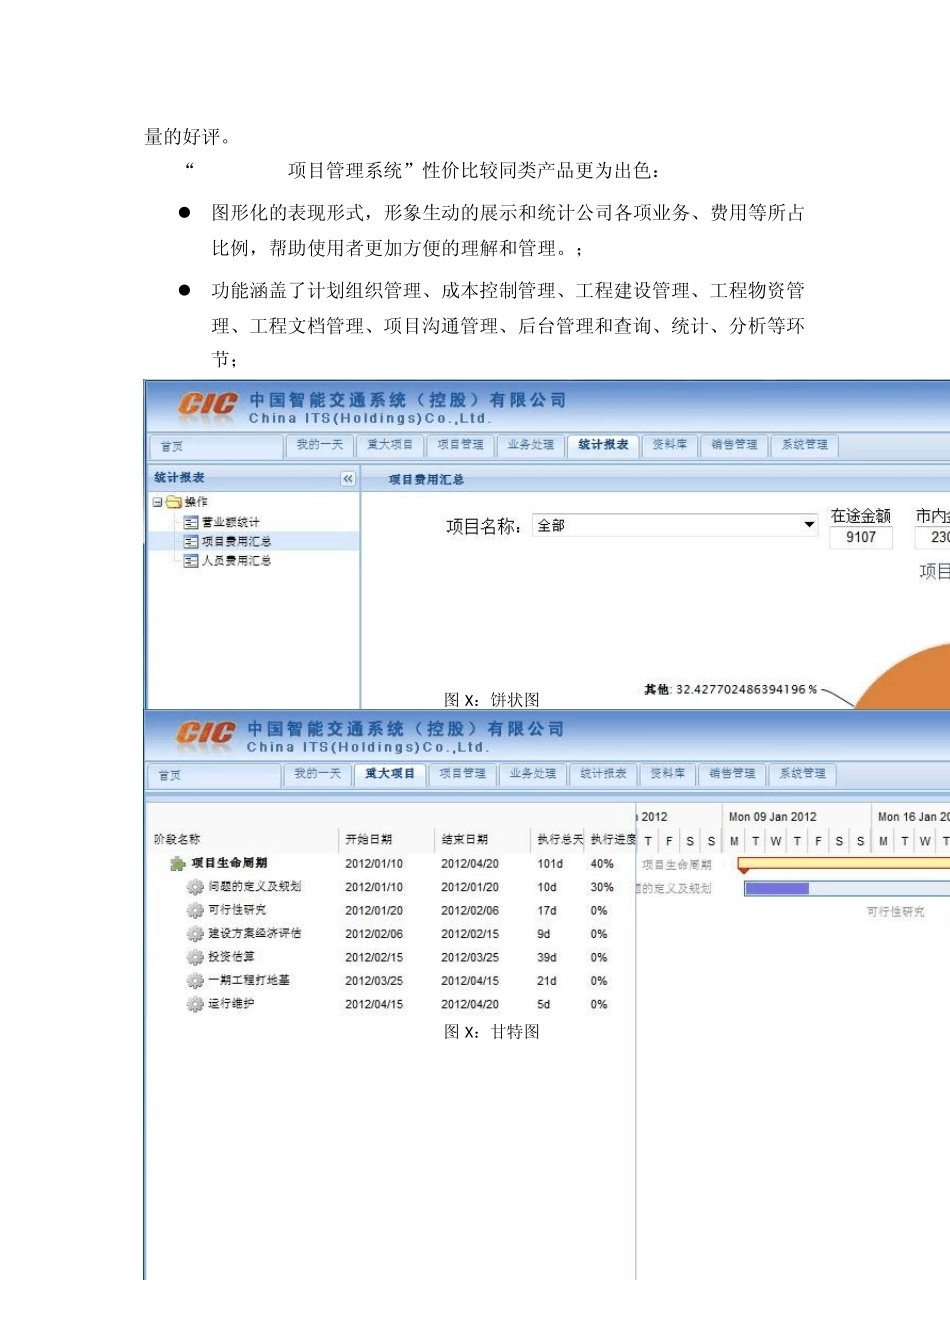Click the orange pie chart slice

pos(905,675)
